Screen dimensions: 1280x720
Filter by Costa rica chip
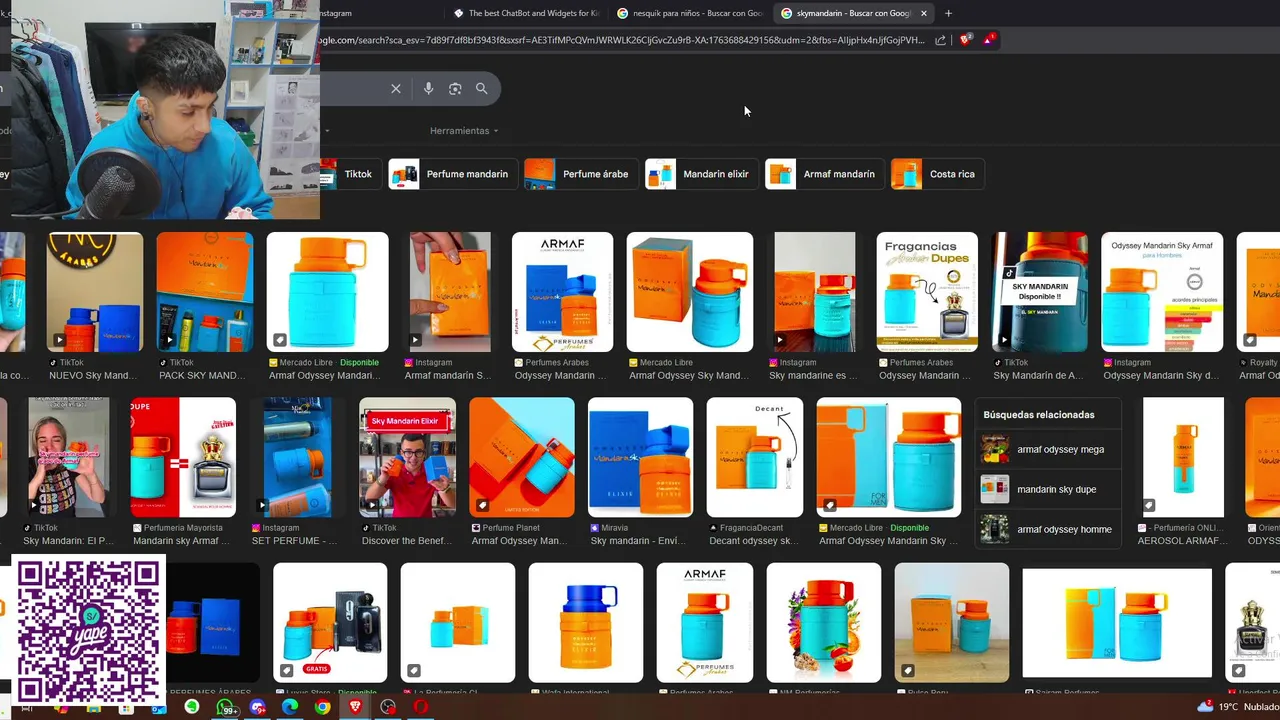pos(938,174)
